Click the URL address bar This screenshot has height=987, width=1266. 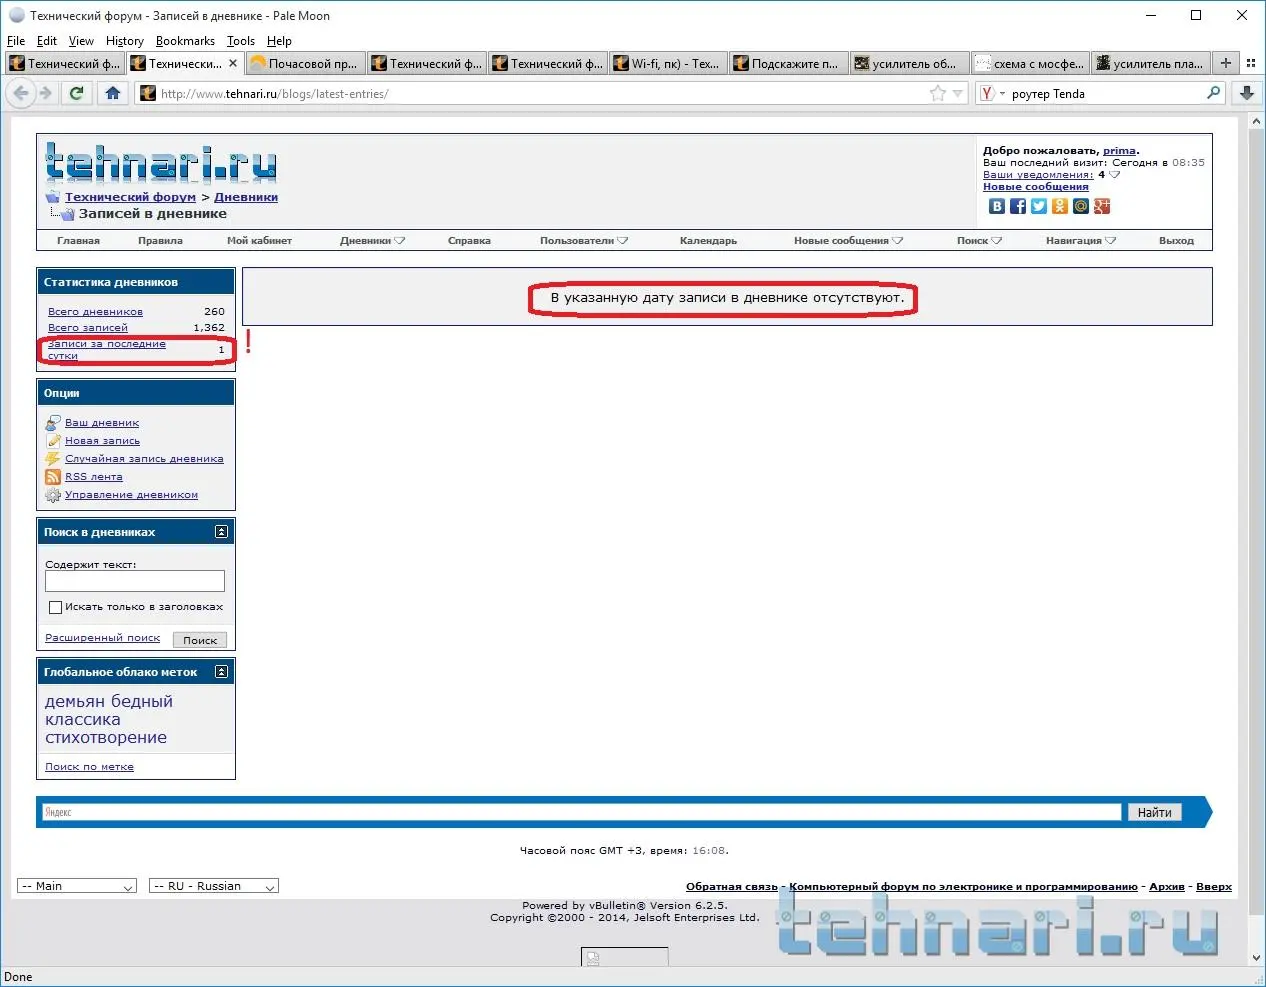tap(544, 93)
